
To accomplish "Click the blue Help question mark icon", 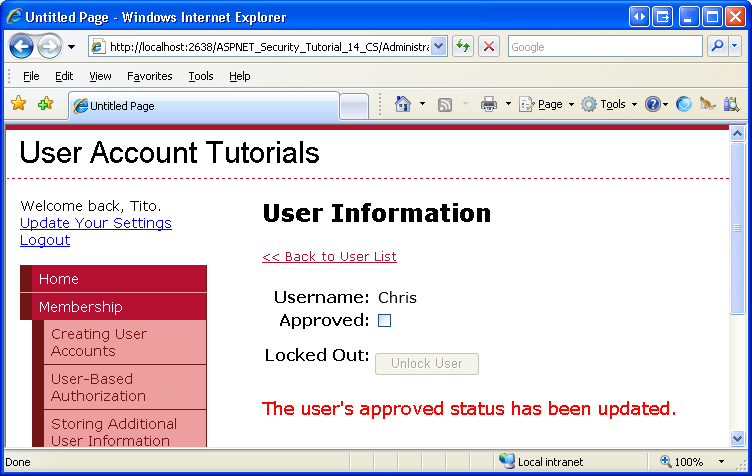I will pyautogui.click(x=653, y=104).
